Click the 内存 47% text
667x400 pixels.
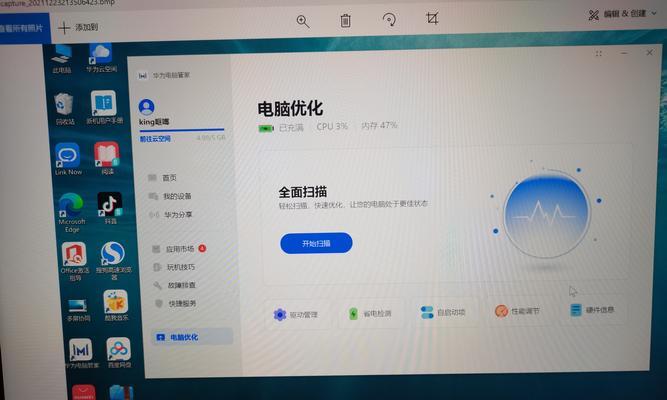pos(379,125)
